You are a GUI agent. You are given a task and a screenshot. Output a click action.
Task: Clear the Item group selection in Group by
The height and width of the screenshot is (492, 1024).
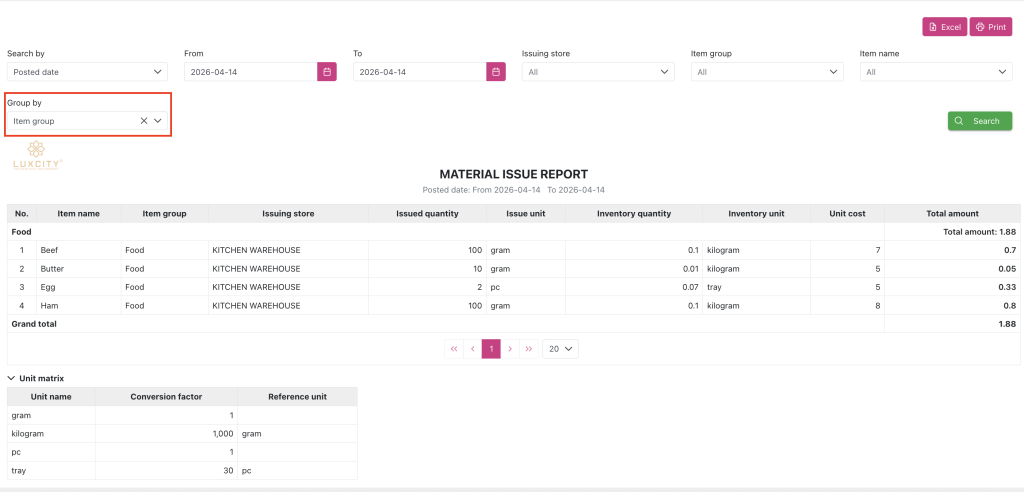[x=144, y=121]
